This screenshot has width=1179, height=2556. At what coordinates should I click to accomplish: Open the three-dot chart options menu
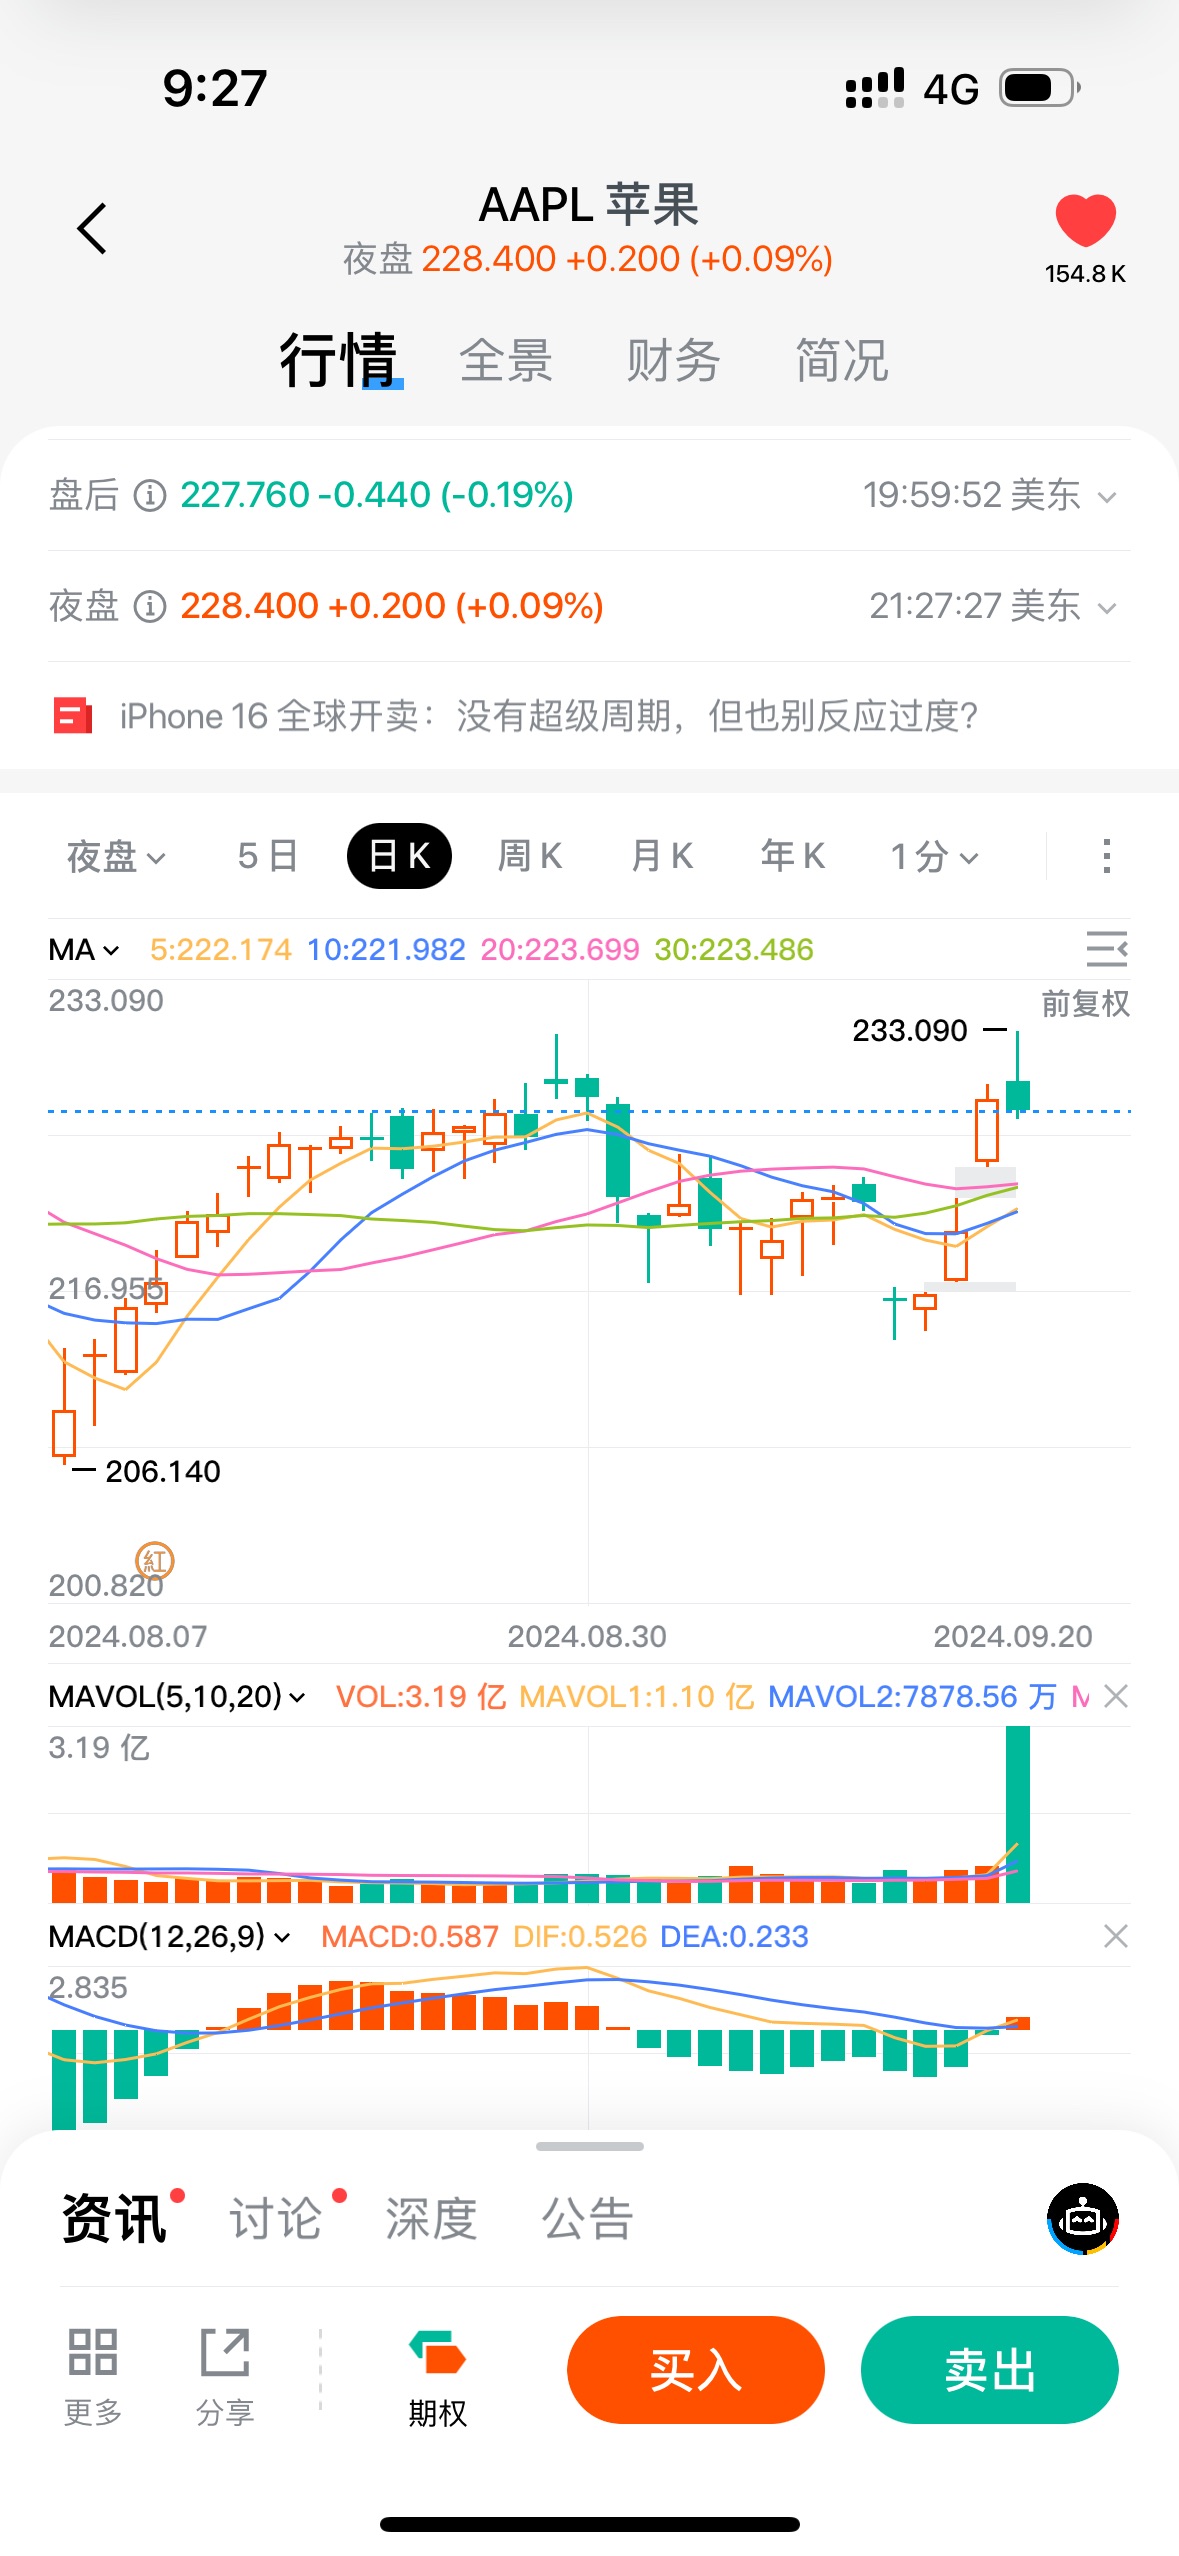click(1106, 856)
